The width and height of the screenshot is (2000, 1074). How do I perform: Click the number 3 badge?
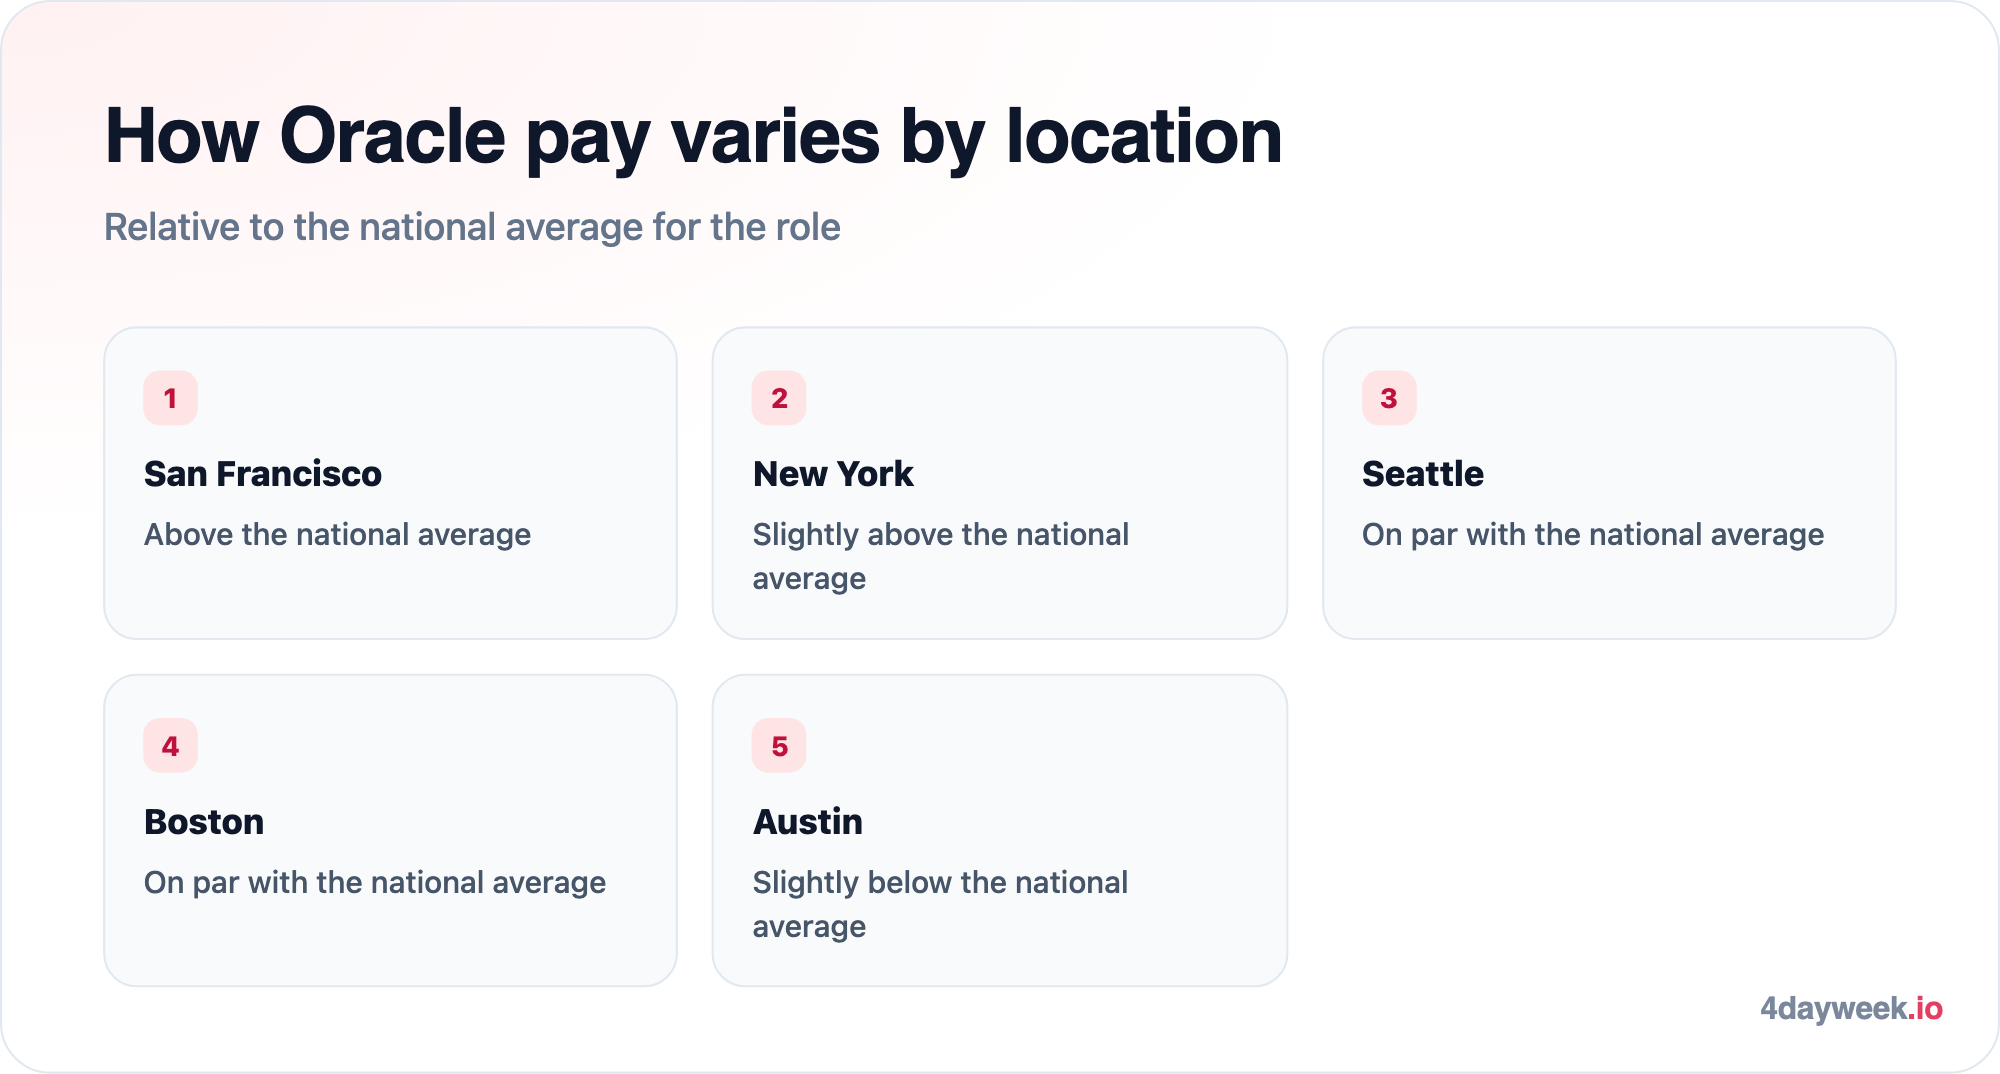click(1389, 398)
